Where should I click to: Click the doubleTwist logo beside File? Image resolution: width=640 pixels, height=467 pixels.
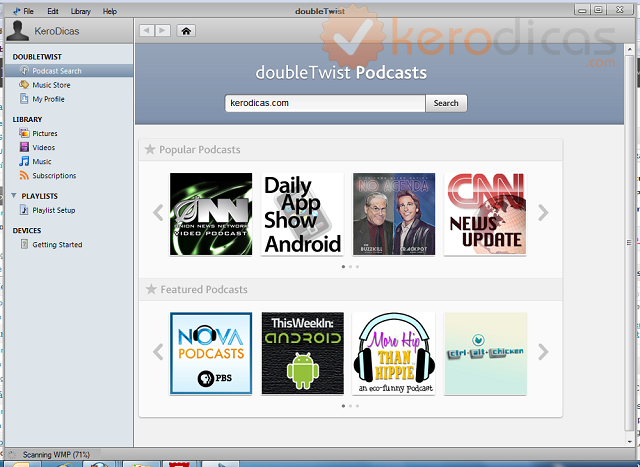point(17,11)
